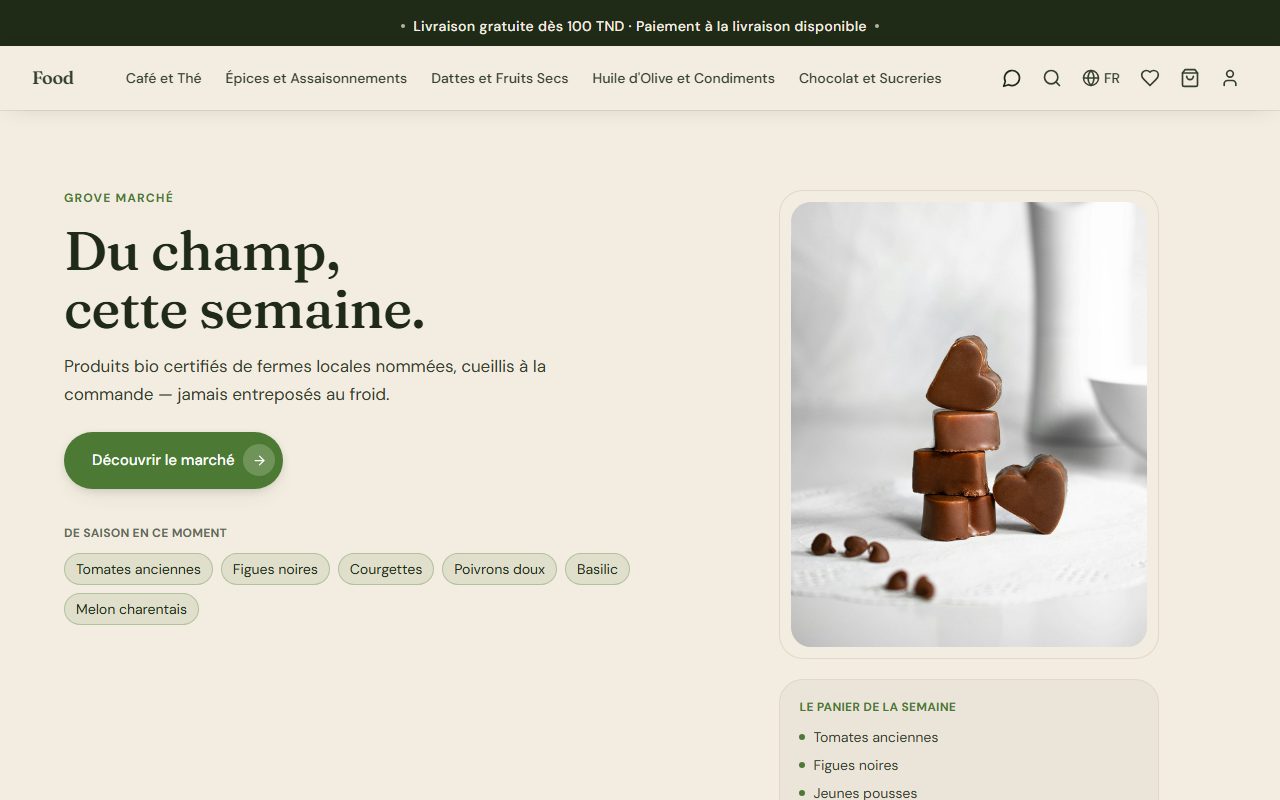Screen dimensions: 1280x800
Task: Choose the Poivrons doux chip
Action: [499, 569]
